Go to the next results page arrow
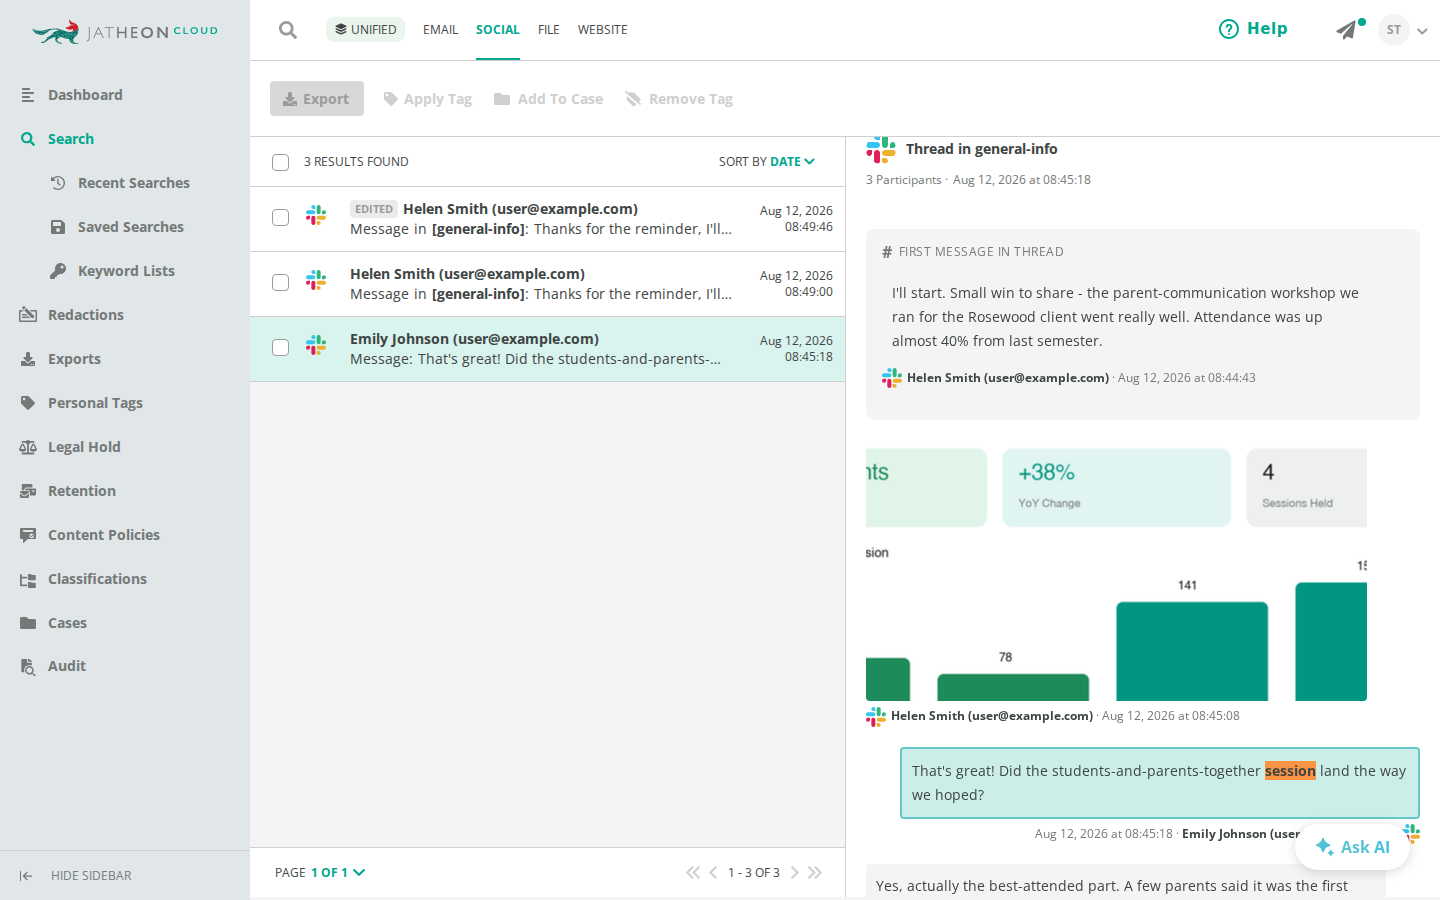Image resolution: width=1440 pixels, height=900 pixels. point(795,873)
